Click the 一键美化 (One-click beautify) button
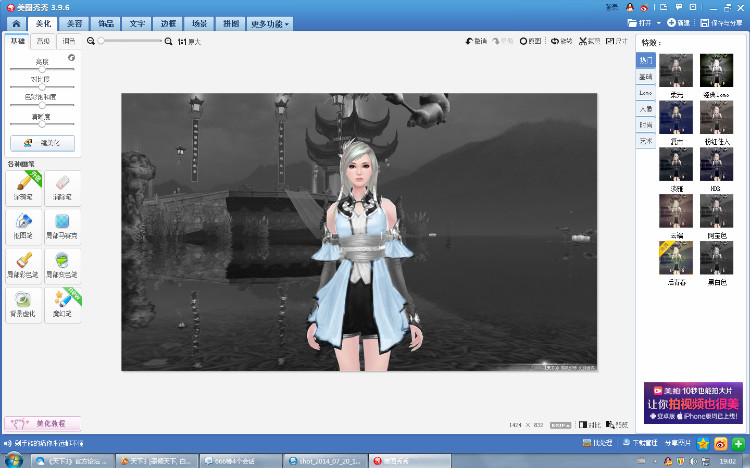This screenshot has height=468, width=750. tap(43, 143)
